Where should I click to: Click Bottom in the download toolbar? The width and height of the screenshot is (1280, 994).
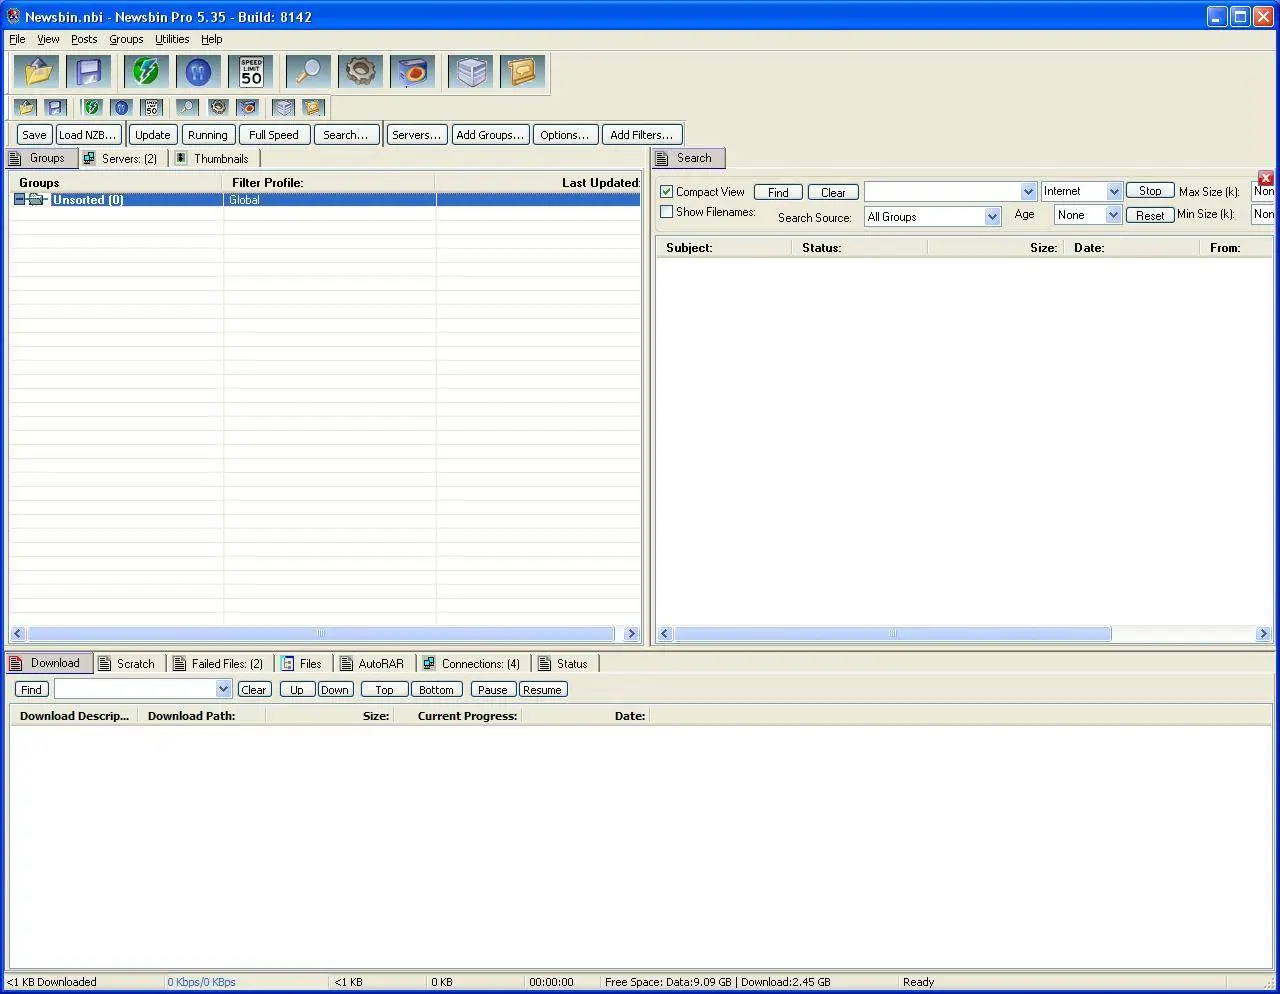(436, 690)
